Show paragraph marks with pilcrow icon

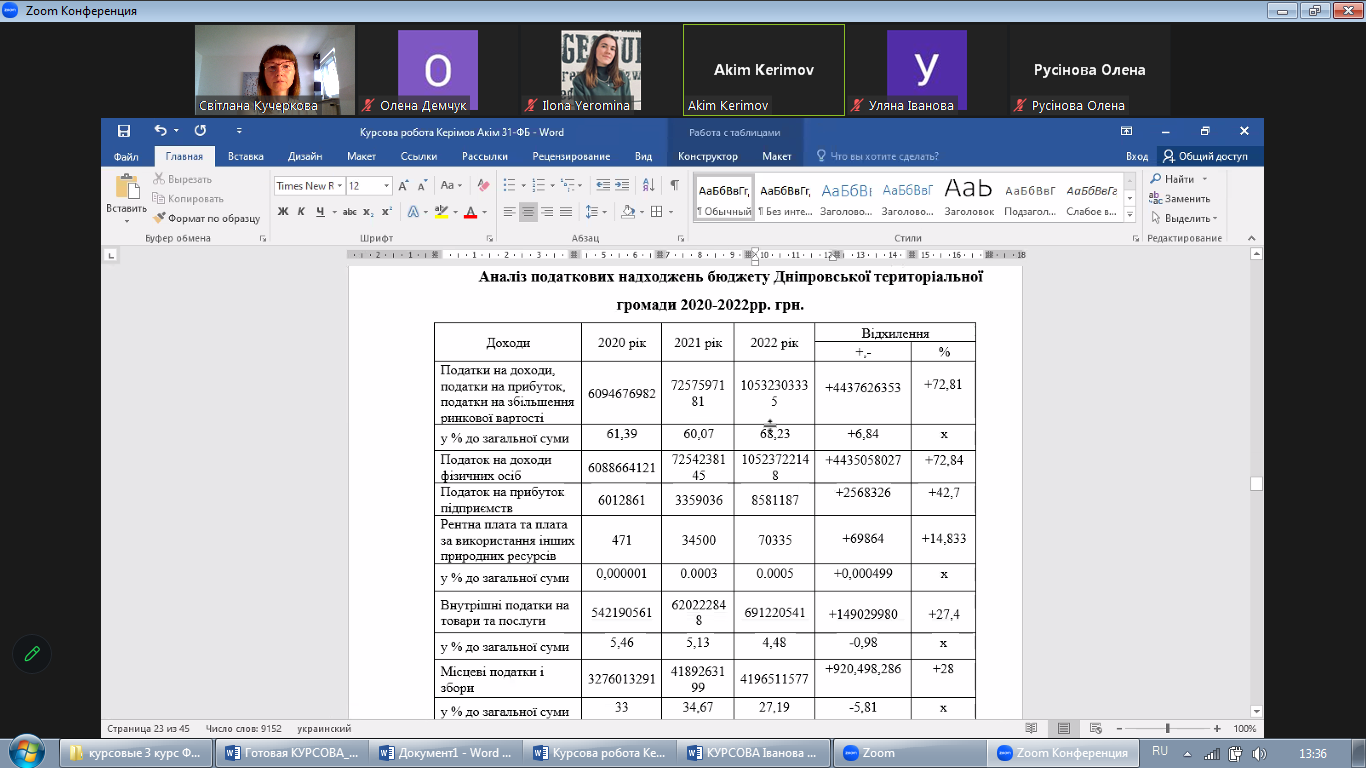coord(674,186)
